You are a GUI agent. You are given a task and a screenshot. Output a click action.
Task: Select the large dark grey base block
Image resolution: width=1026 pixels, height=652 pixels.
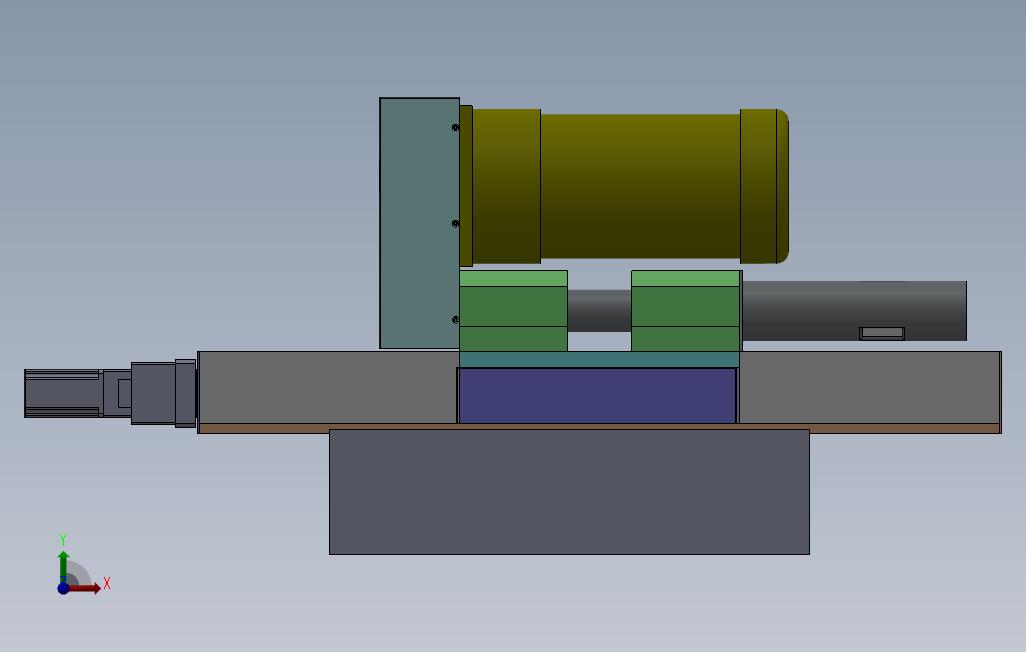569,492
